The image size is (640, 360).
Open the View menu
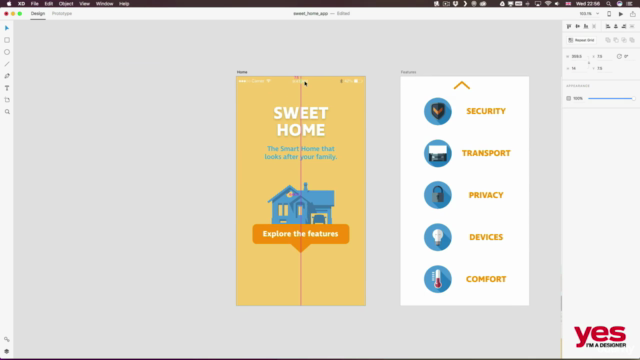84,4
